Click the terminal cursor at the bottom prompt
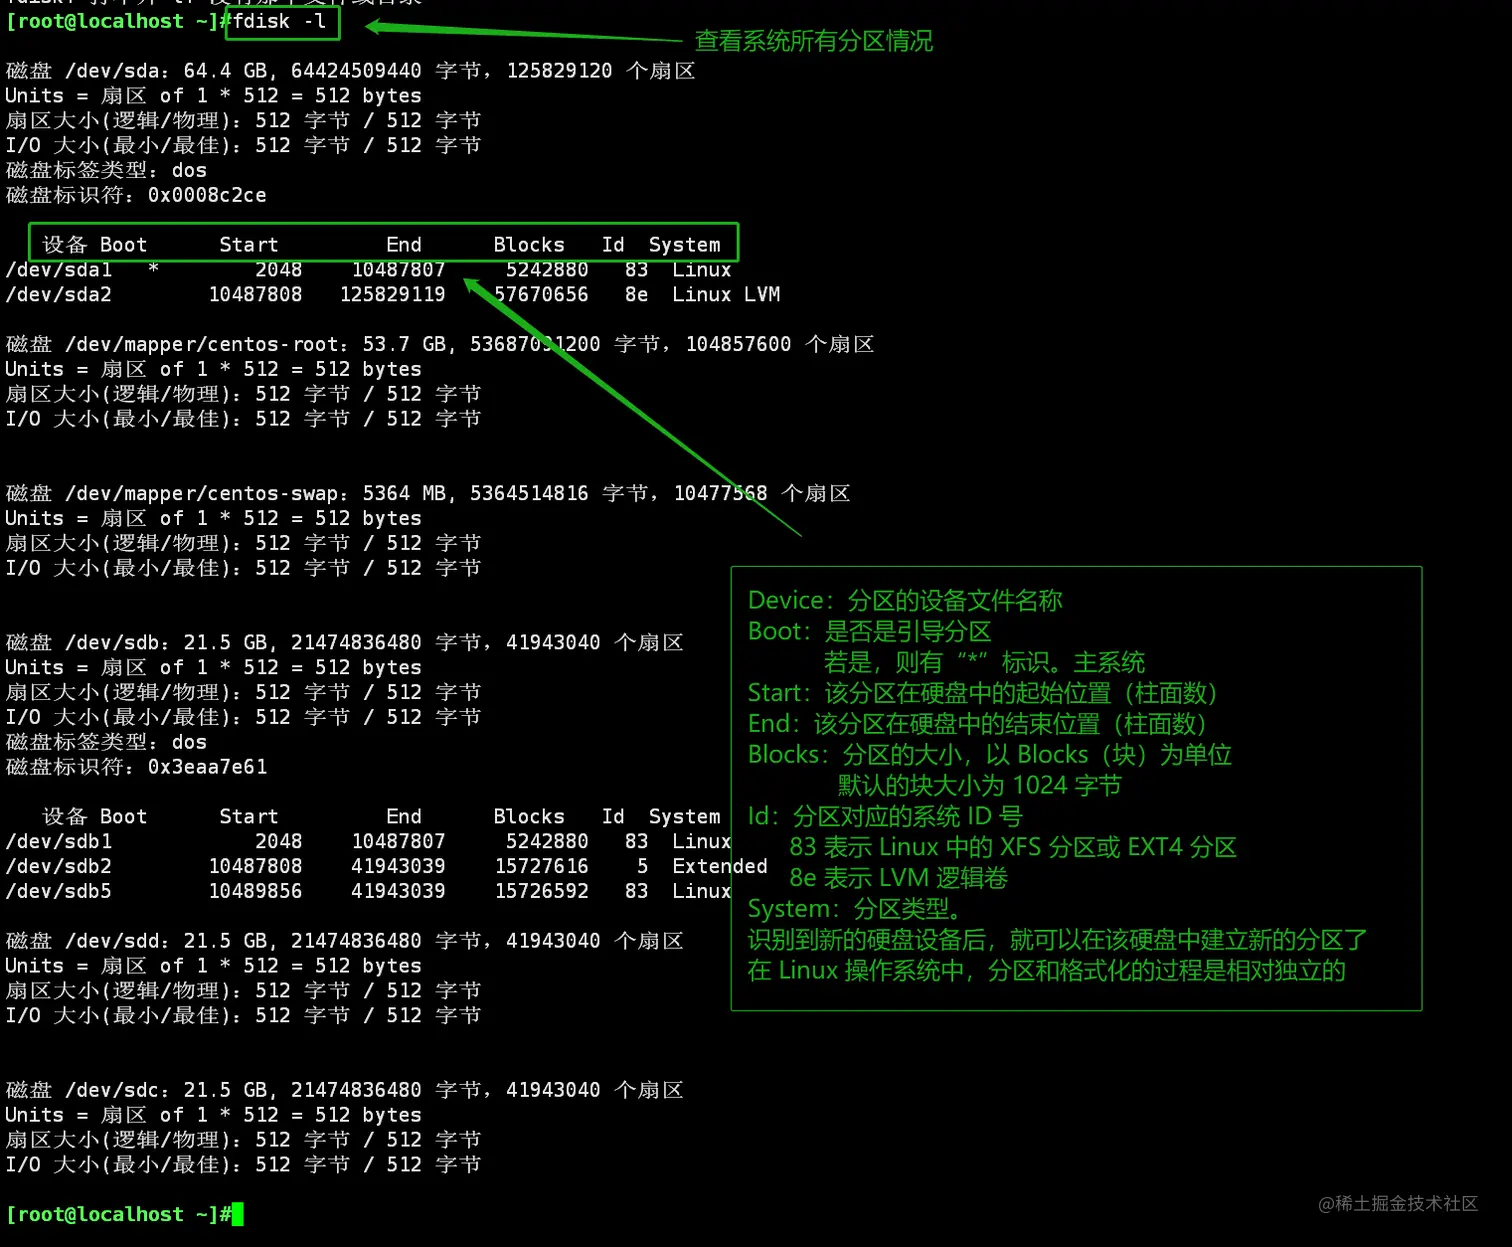1512x1247 pixels. pyautogui.click(x=238, y=1214)
